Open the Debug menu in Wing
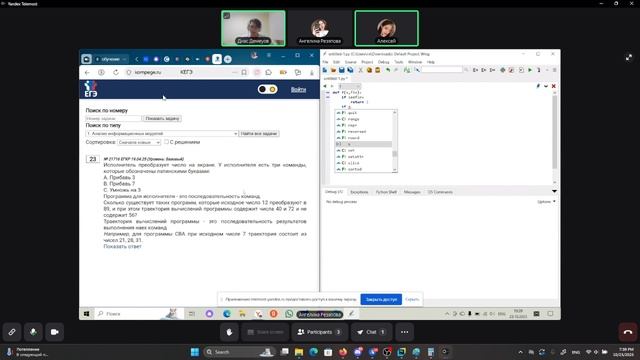 pos(384,62)
